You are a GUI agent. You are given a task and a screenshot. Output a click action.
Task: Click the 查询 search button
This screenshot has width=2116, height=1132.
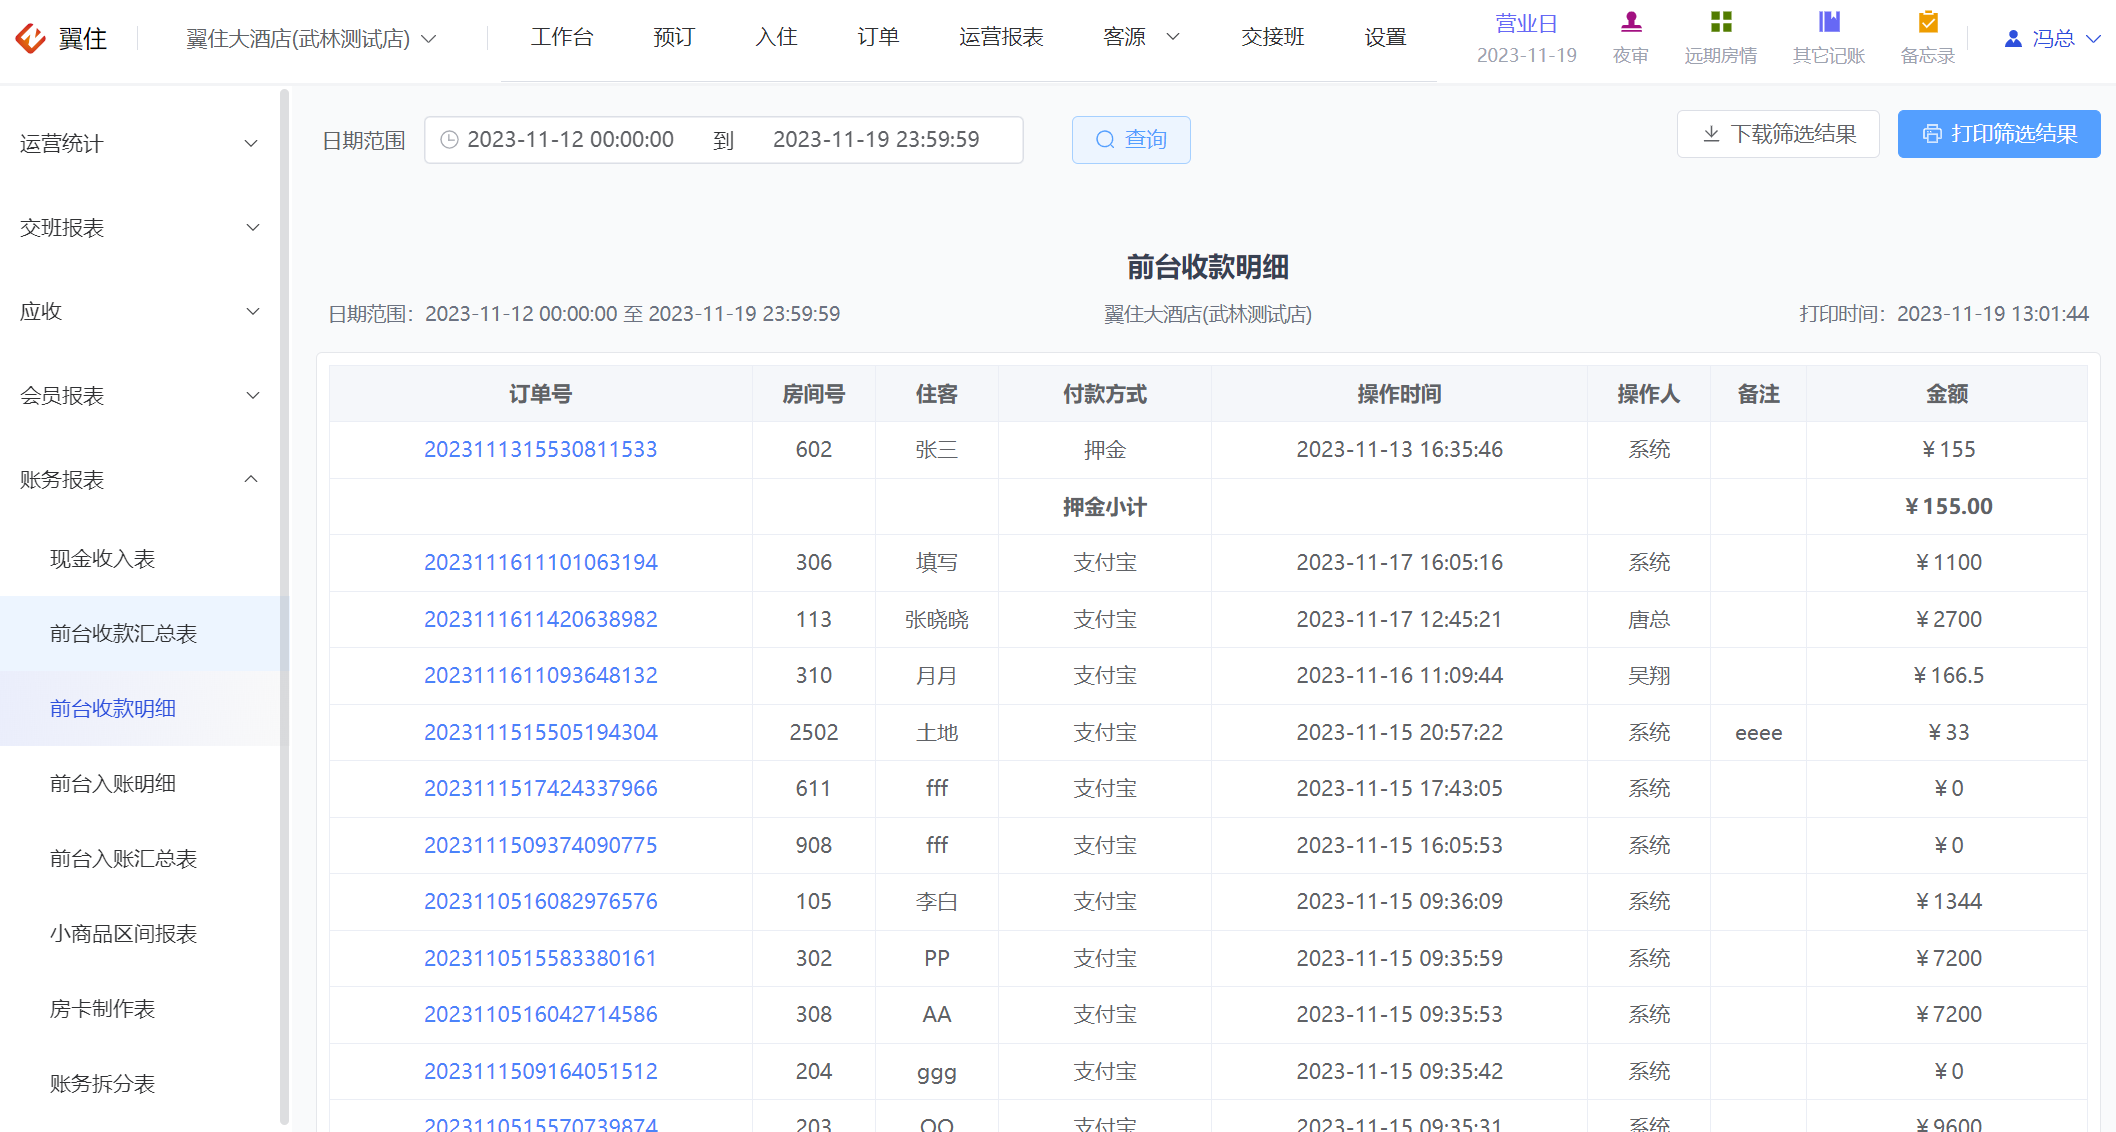tap(1131, 140)
